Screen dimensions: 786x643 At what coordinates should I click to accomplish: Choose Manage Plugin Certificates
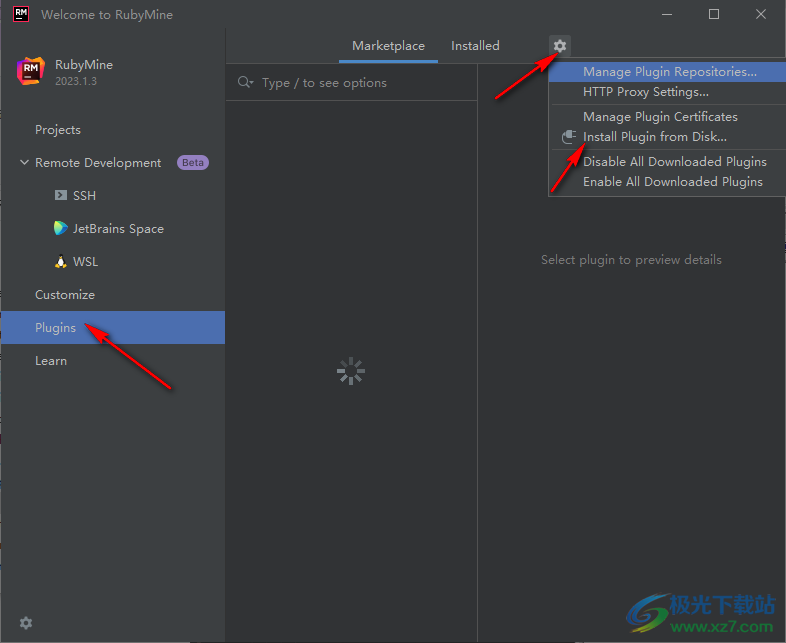coord(660,117)
